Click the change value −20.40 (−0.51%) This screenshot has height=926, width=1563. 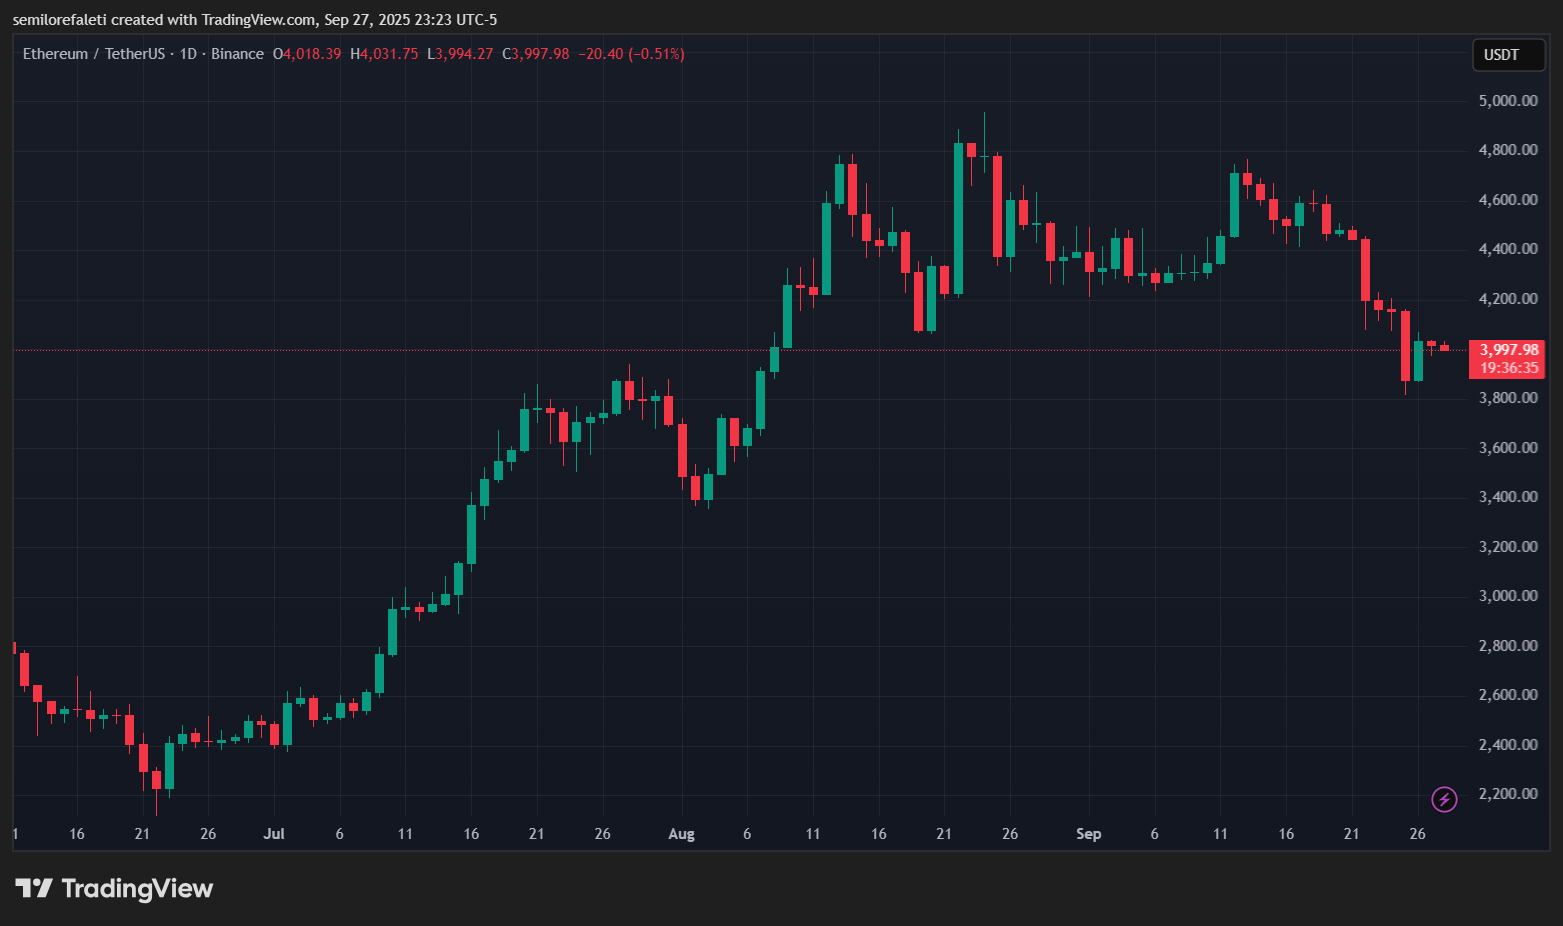click(632, 54)
